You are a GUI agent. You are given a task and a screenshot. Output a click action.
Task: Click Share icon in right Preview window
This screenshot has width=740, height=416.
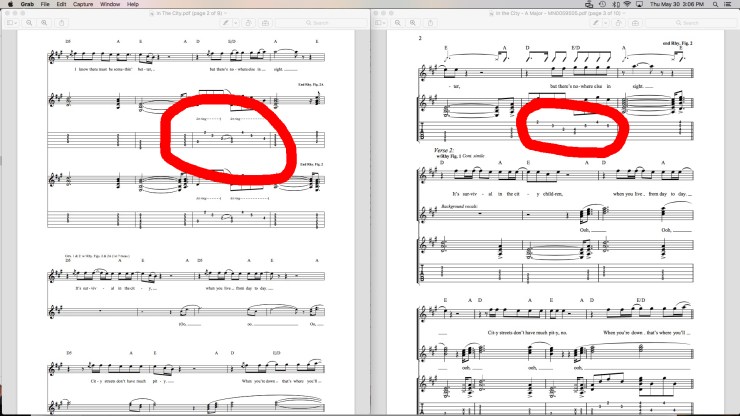(430, 23)
